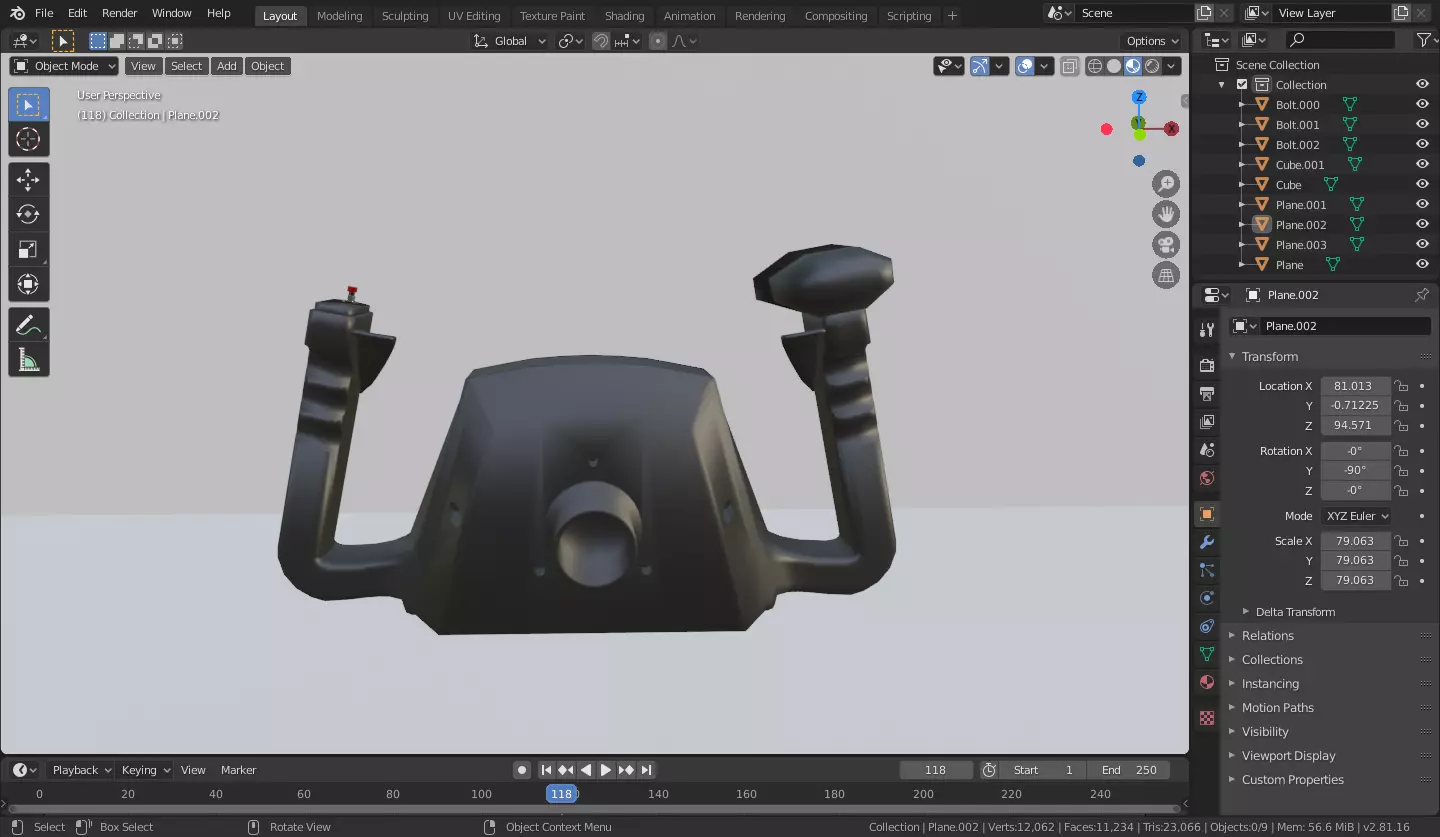Select the Rotate tool
The image size is (1440, 837).
point(28,215)
